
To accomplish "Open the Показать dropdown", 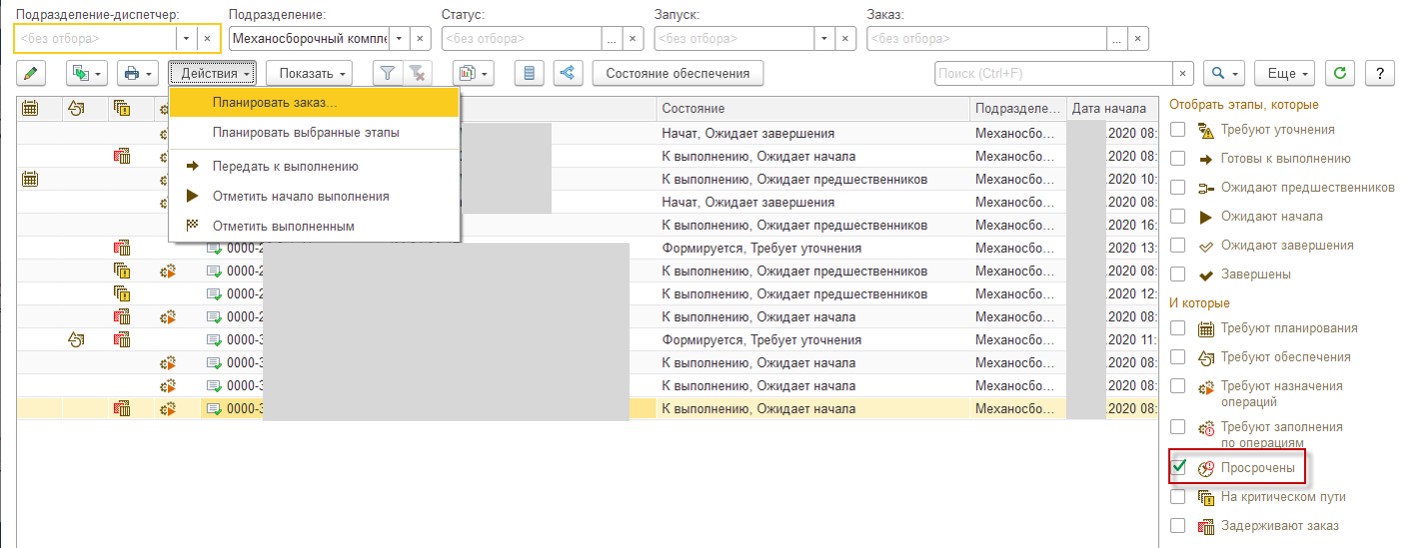I will pyautogui.click(x=310, y=74).
